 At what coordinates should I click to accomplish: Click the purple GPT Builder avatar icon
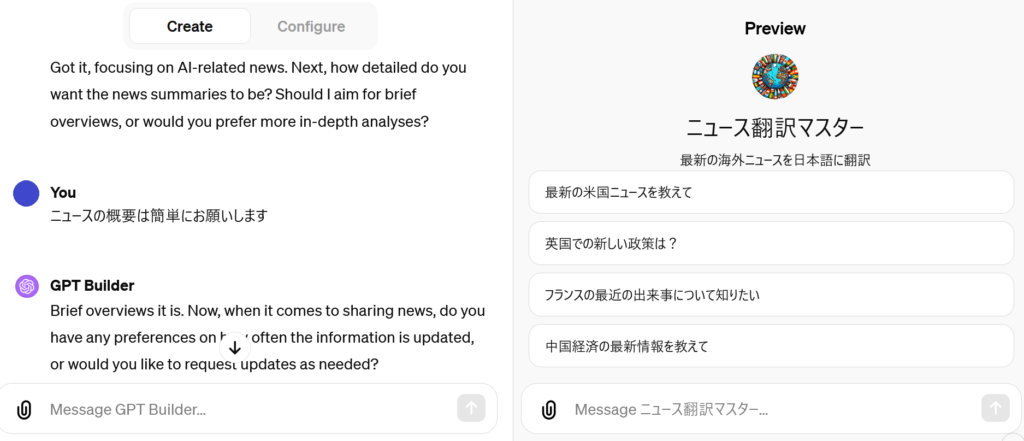pos(27,286)
